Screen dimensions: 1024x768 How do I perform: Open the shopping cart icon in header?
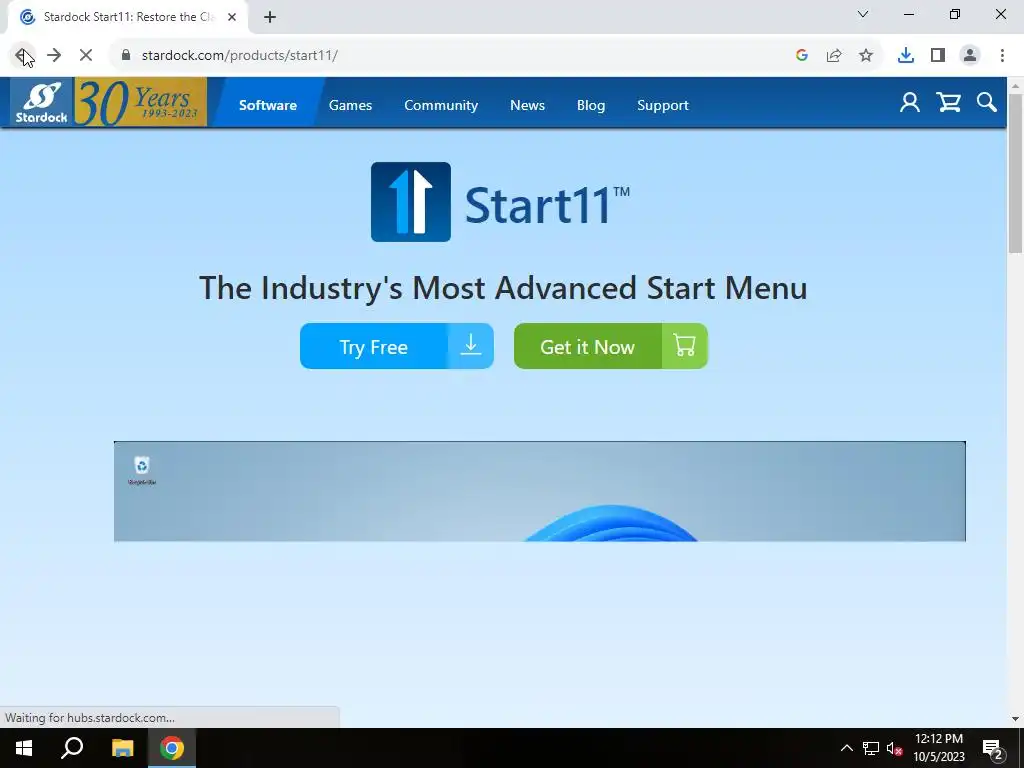(948, 103)
